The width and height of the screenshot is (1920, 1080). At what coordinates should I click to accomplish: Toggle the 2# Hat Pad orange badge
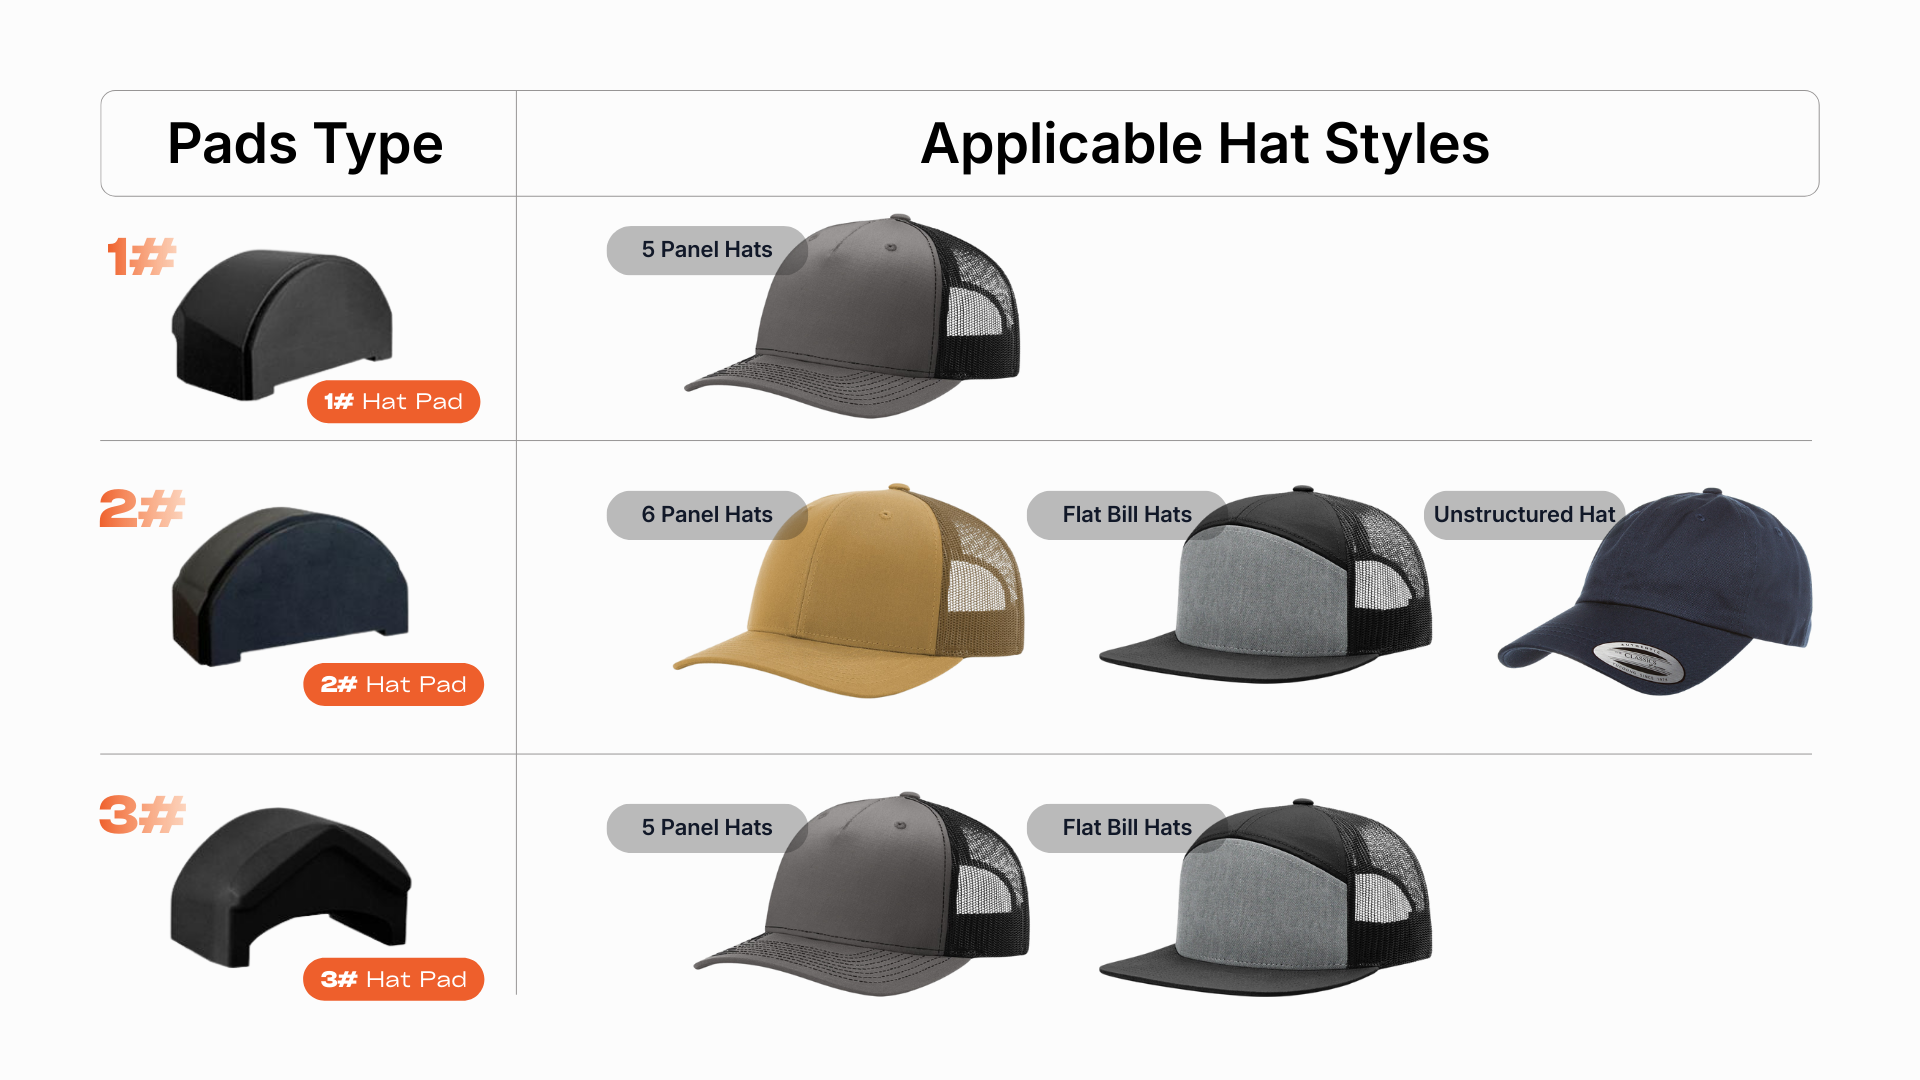coord(393,684)
